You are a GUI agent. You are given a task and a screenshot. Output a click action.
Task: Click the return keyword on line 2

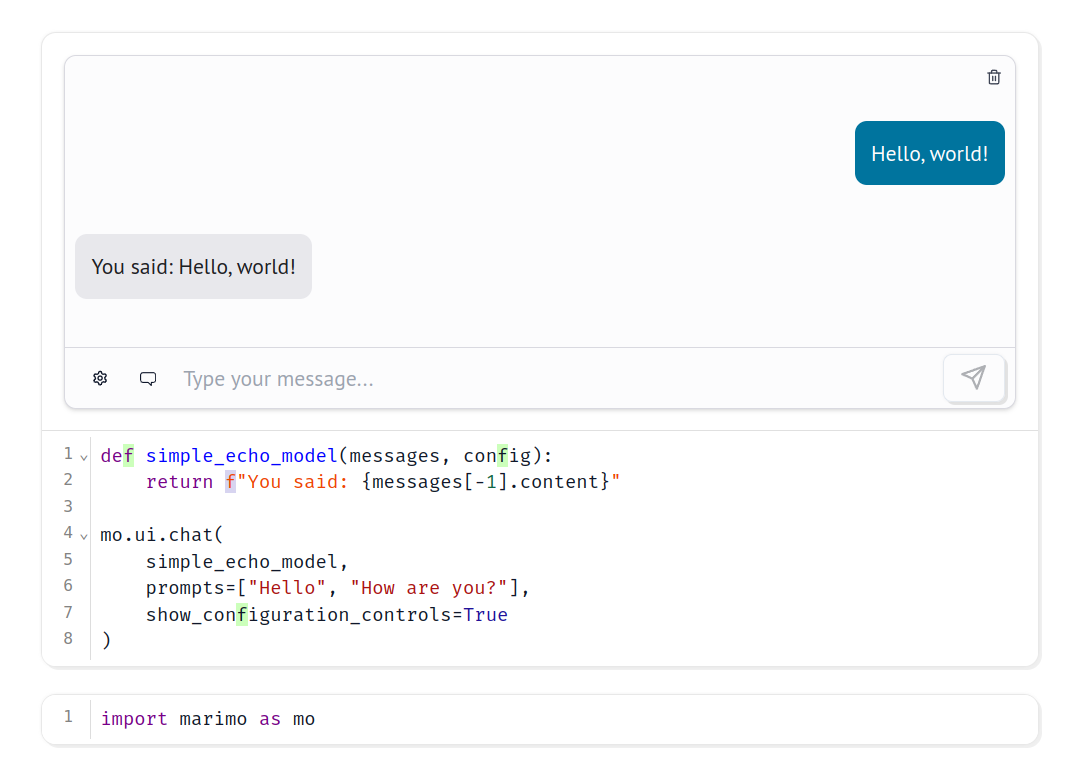click(179, 482)
